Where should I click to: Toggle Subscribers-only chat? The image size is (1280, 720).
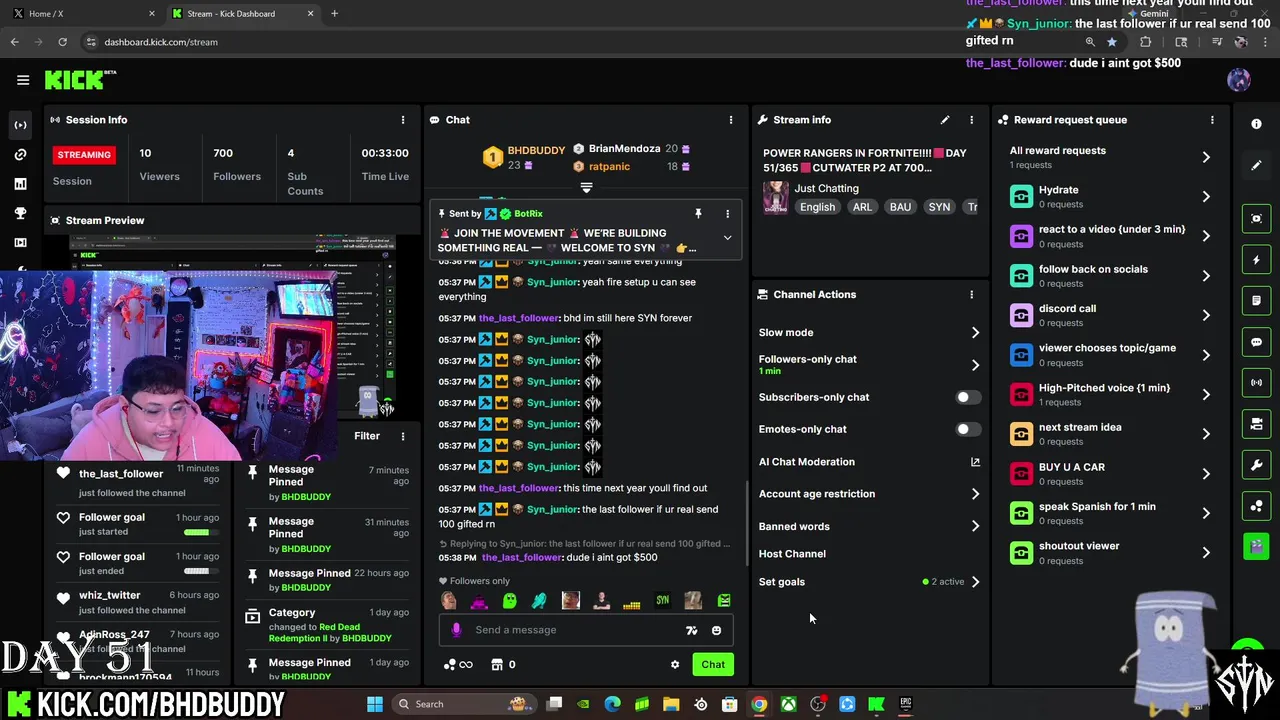pos(967,397)
